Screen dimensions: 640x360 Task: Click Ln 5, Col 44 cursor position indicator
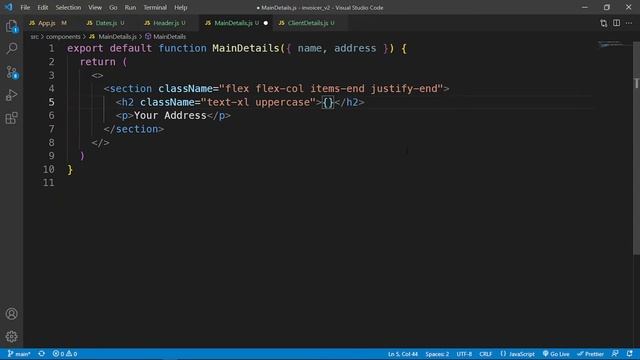click(403, 354)
